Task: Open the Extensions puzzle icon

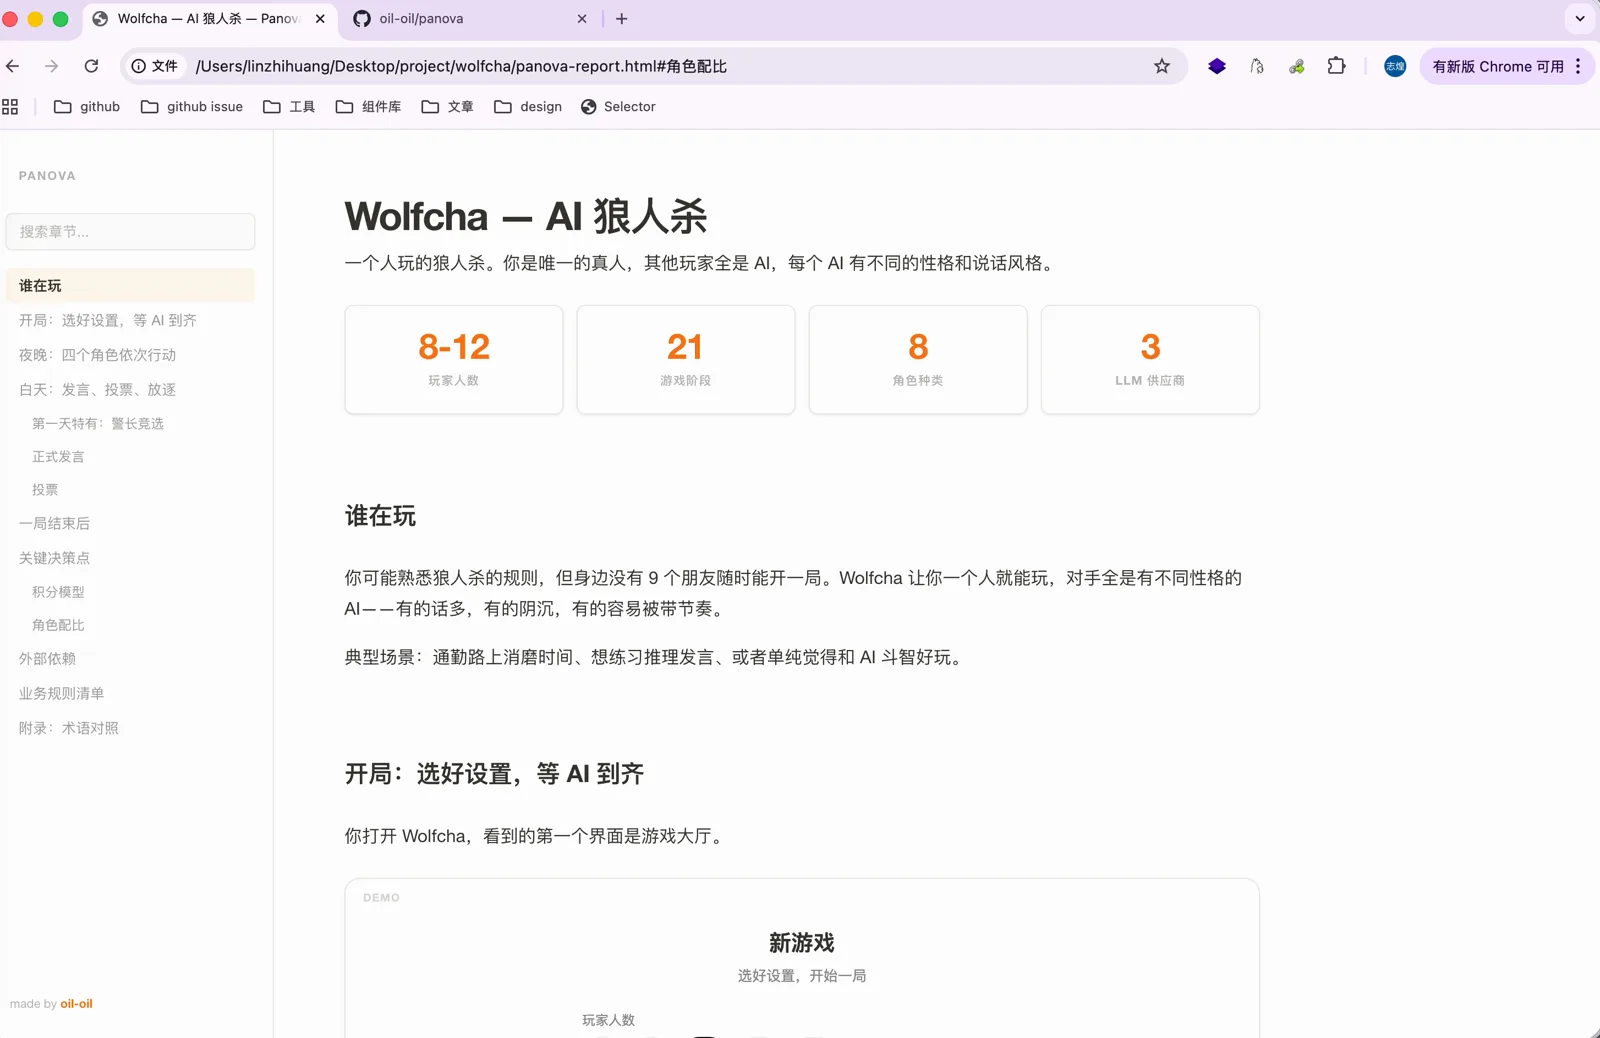Action: click(1337, 66)
